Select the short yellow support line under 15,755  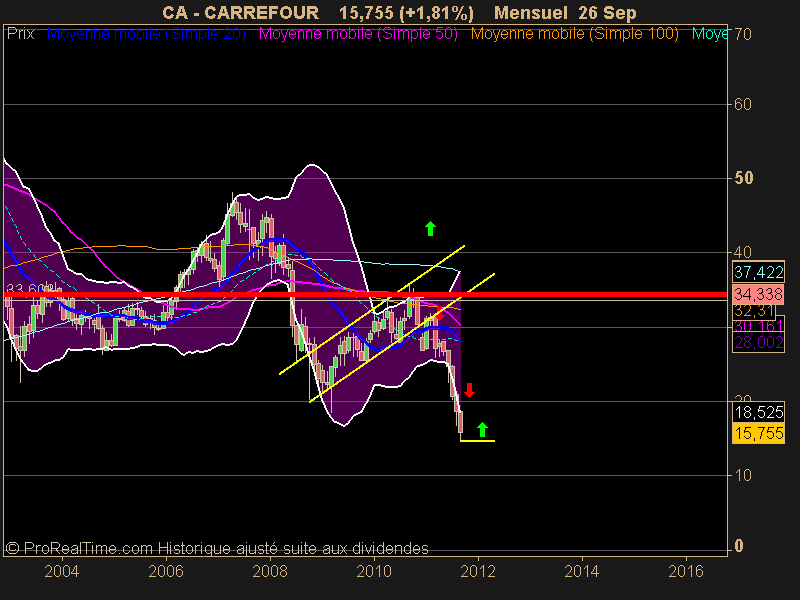tap(478, 441)
